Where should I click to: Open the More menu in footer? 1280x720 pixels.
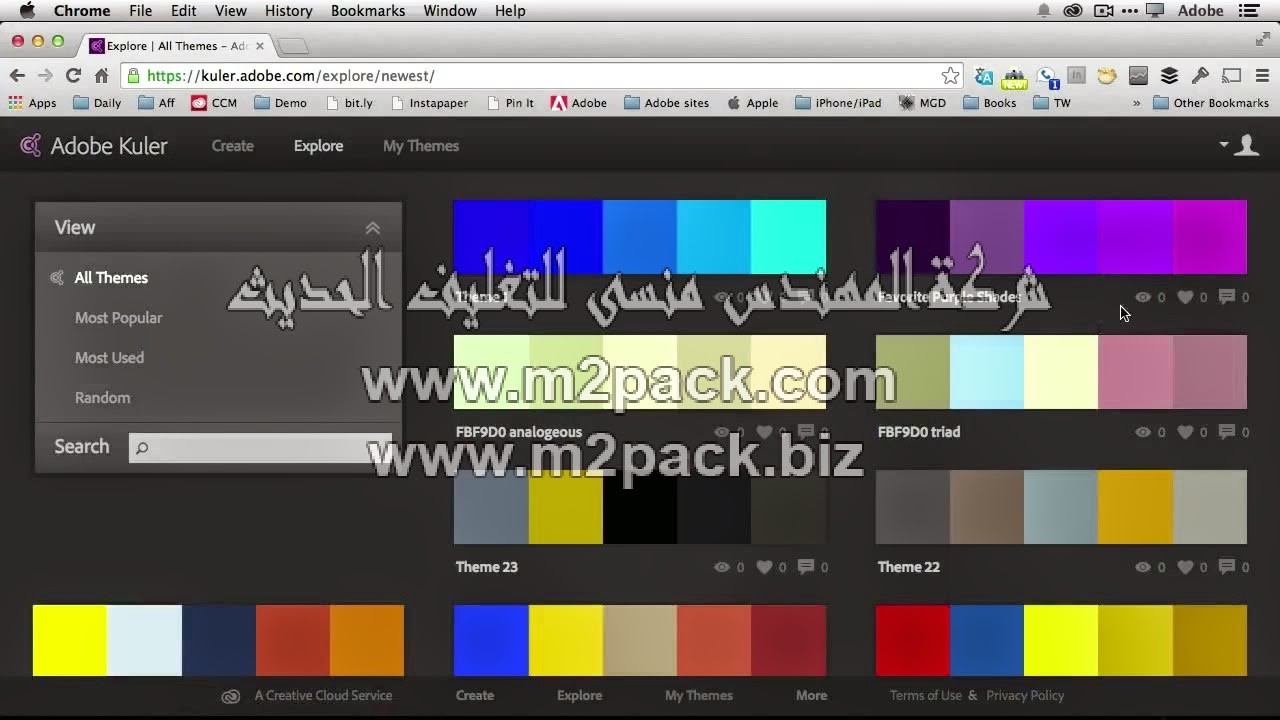tap(811, 696)
